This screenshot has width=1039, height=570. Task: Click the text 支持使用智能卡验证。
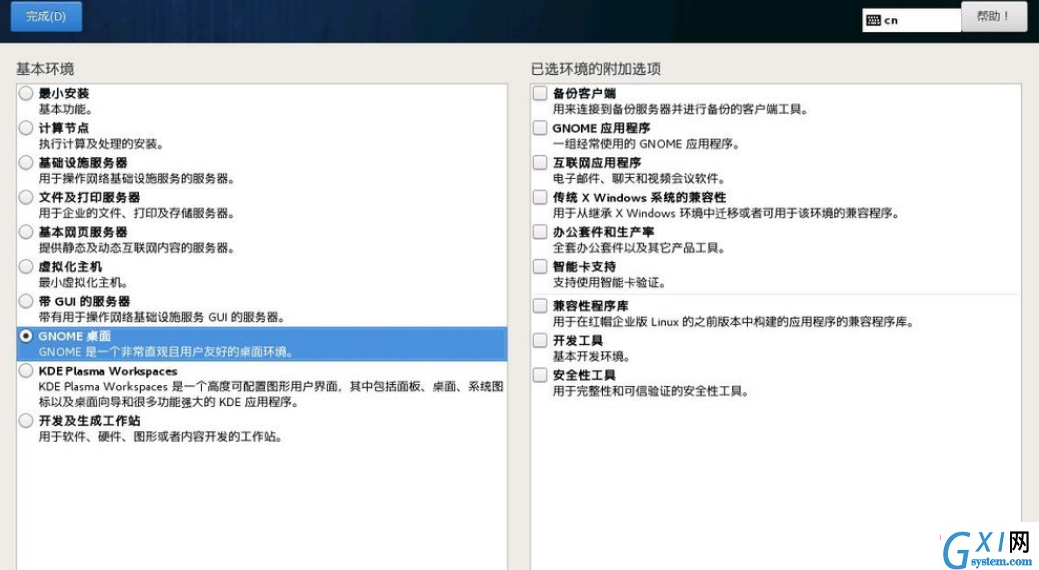pos(610,282)
